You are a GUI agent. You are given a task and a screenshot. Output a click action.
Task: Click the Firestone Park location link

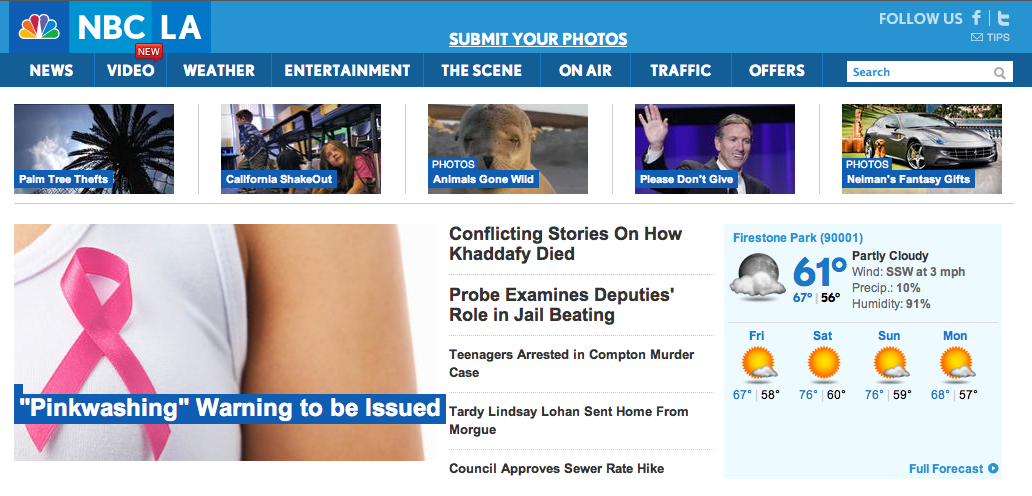(x=798, y=238)
